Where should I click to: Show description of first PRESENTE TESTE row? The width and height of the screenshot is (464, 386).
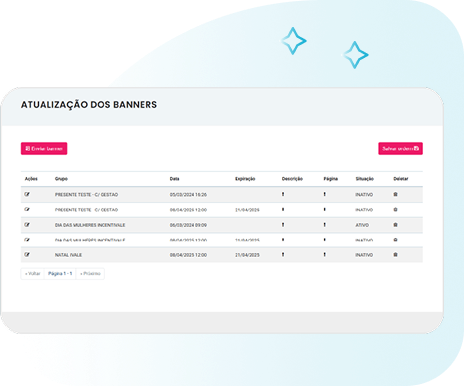(283, 194)
